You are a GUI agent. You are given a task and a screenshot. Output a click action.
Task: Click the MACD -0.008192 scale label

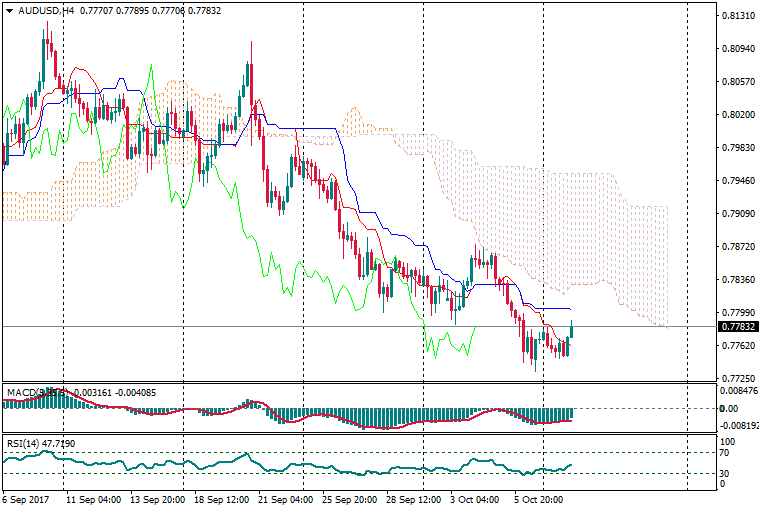pos(738,424)
